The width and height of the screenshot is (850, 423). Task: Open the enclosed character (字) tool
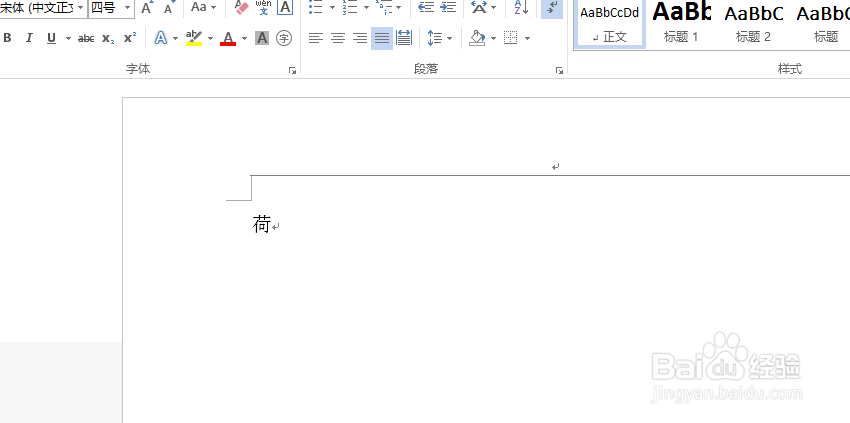click(284, 38)
